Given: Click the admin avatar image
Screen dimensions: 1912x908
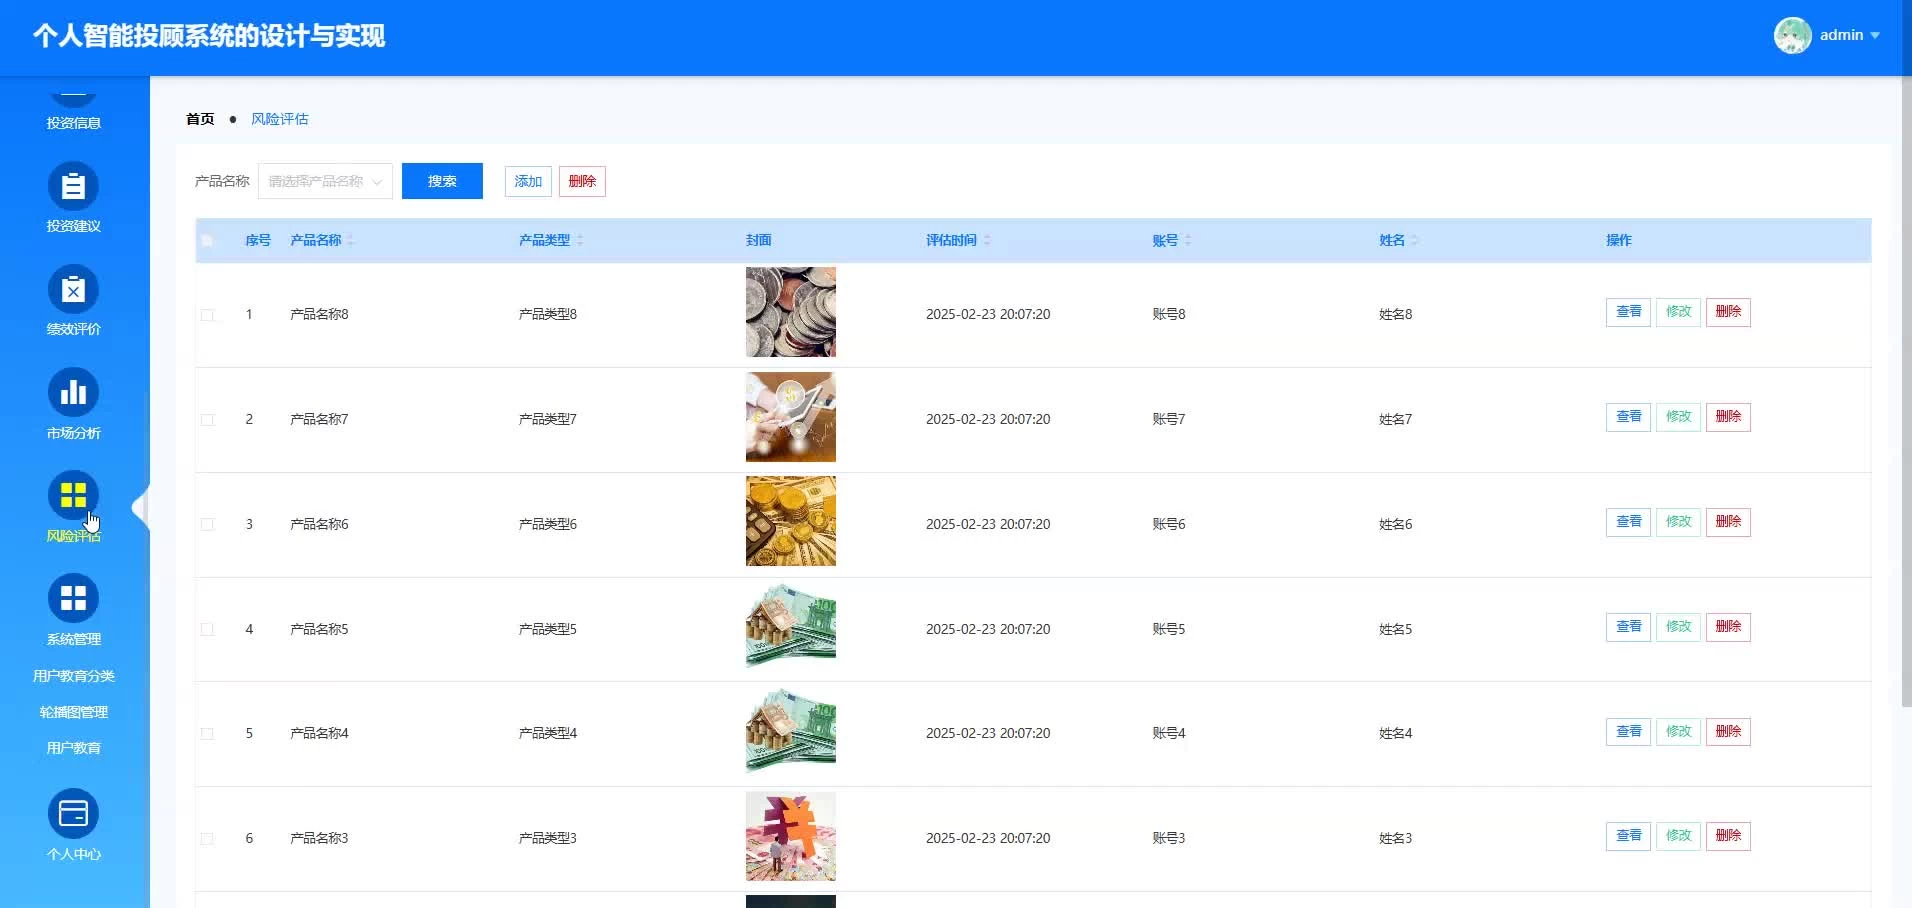Looking at the screenshot, I should [1792, 36].
